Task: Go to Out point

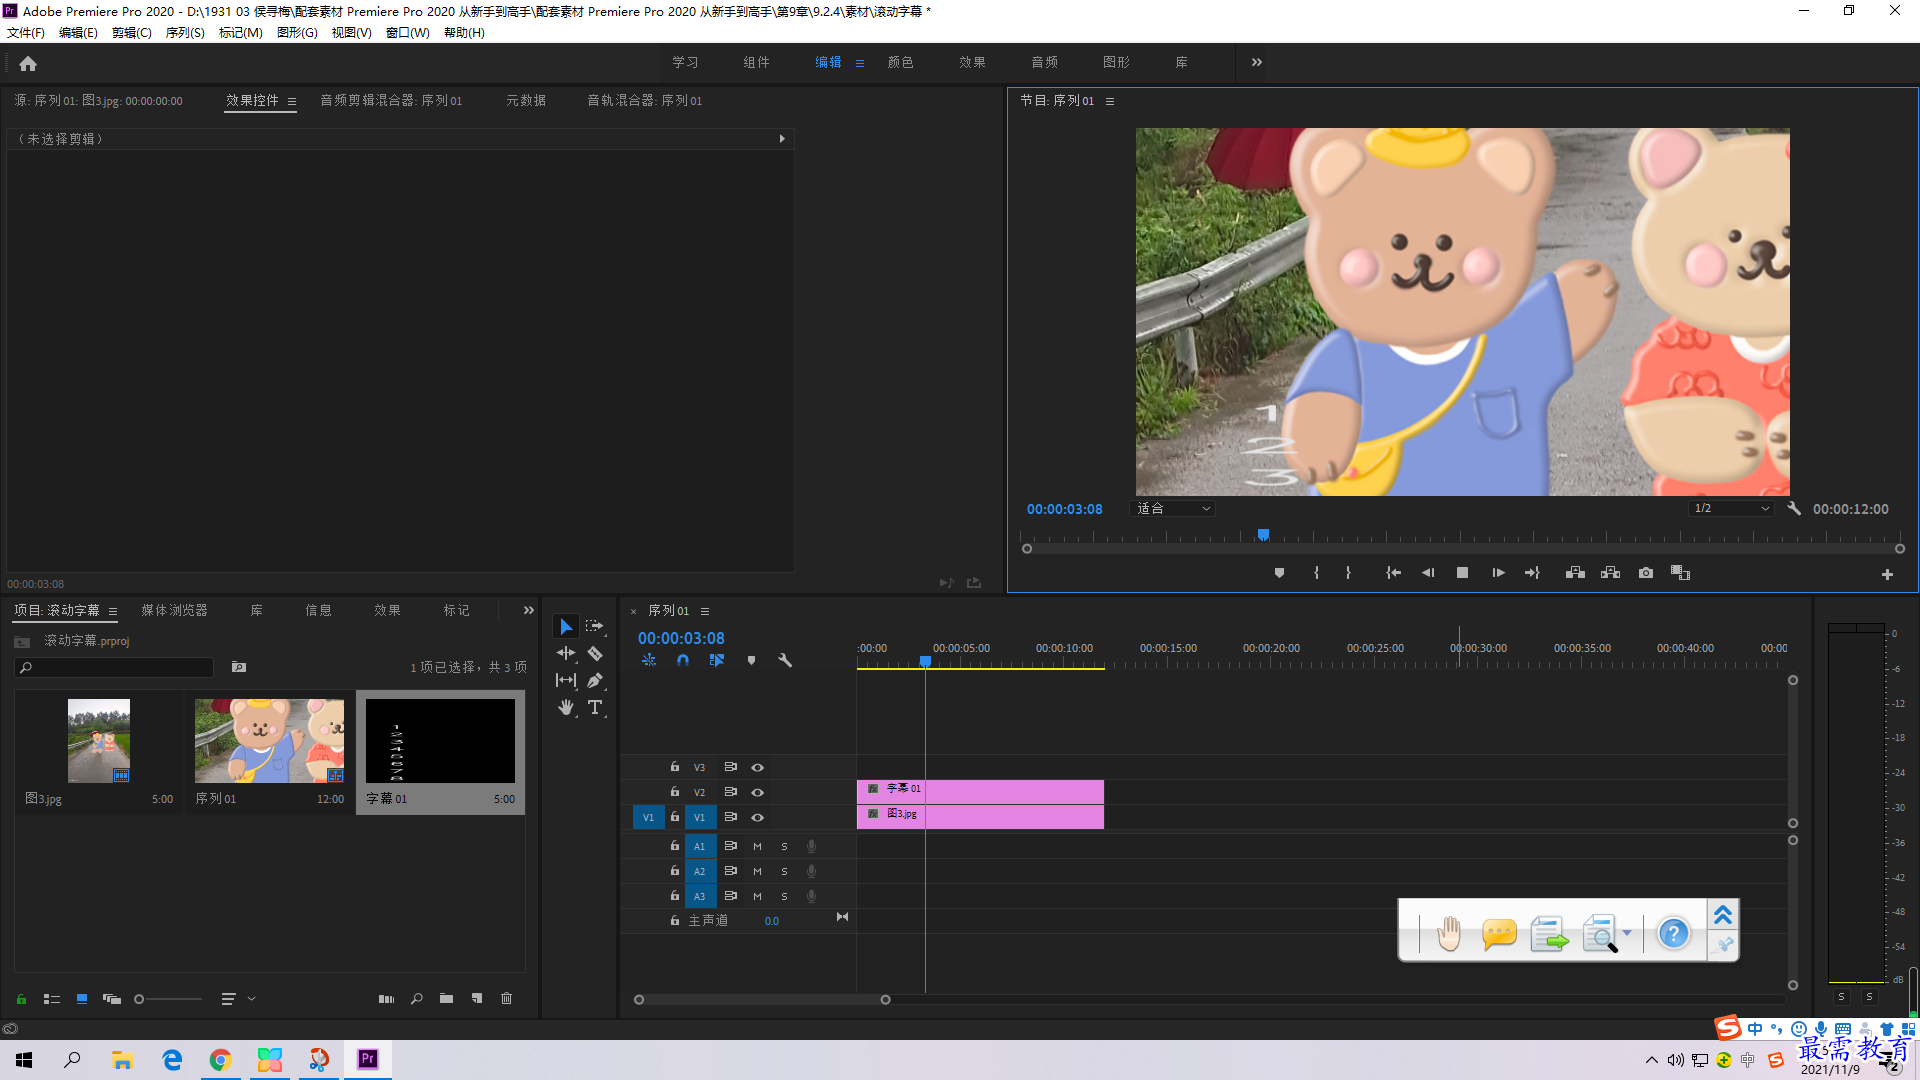Action: click(x=1532, y=573)
